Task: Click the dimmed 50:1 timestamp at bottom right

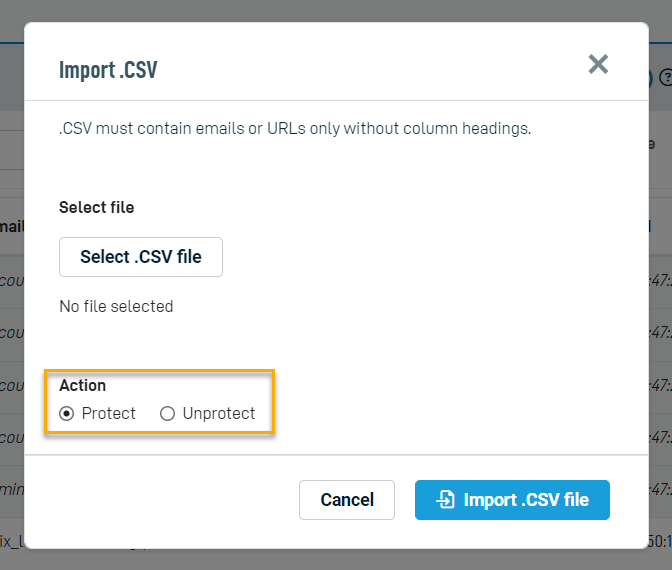Action: tap(660, 541)
